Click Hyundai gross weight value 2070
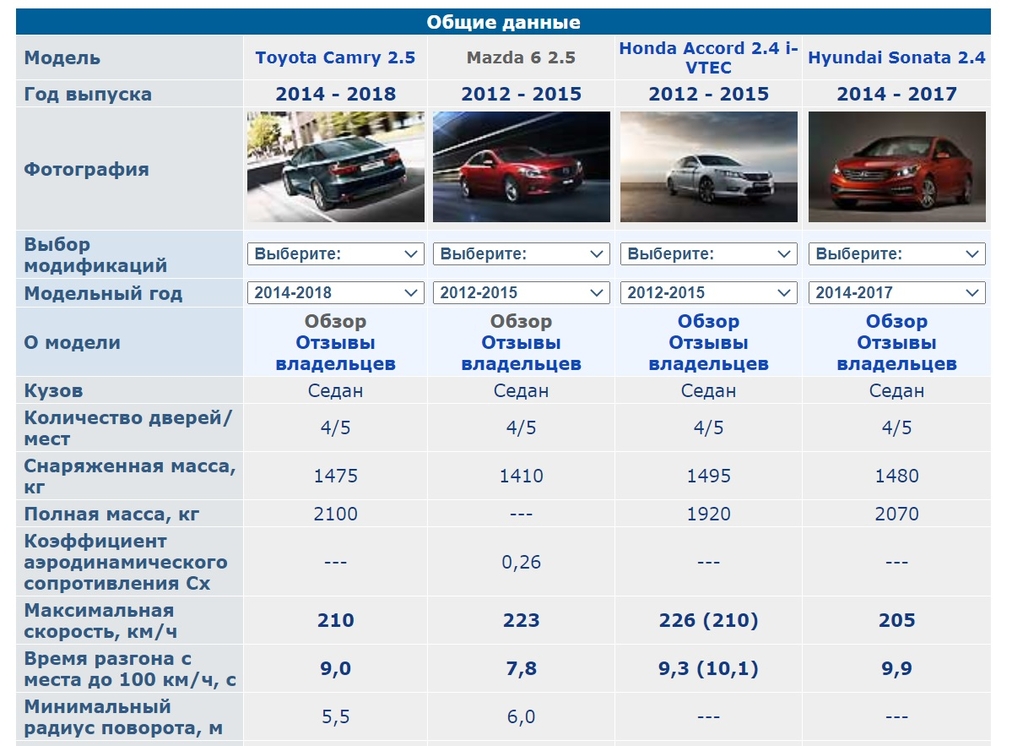1023x746 pixels. click(897, 514)
